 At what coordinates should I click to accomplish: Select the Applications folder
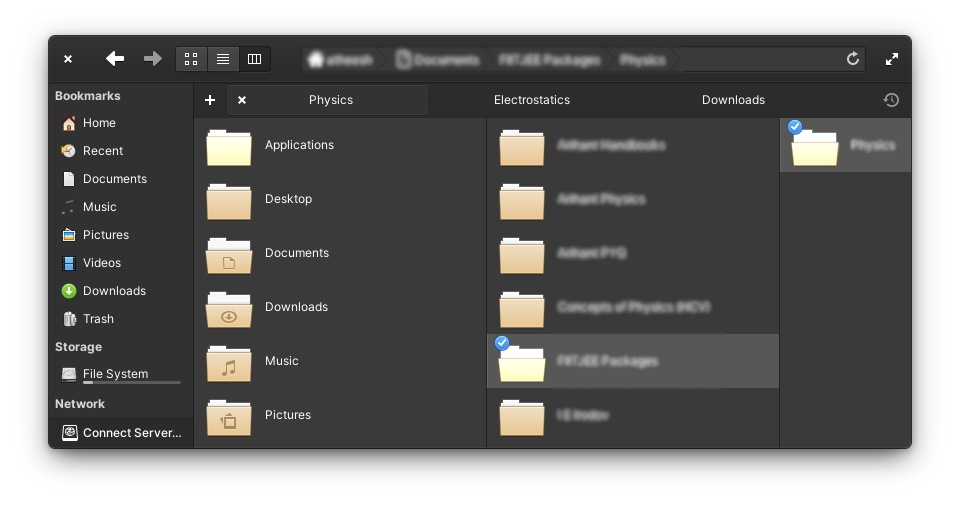[340, 145]
